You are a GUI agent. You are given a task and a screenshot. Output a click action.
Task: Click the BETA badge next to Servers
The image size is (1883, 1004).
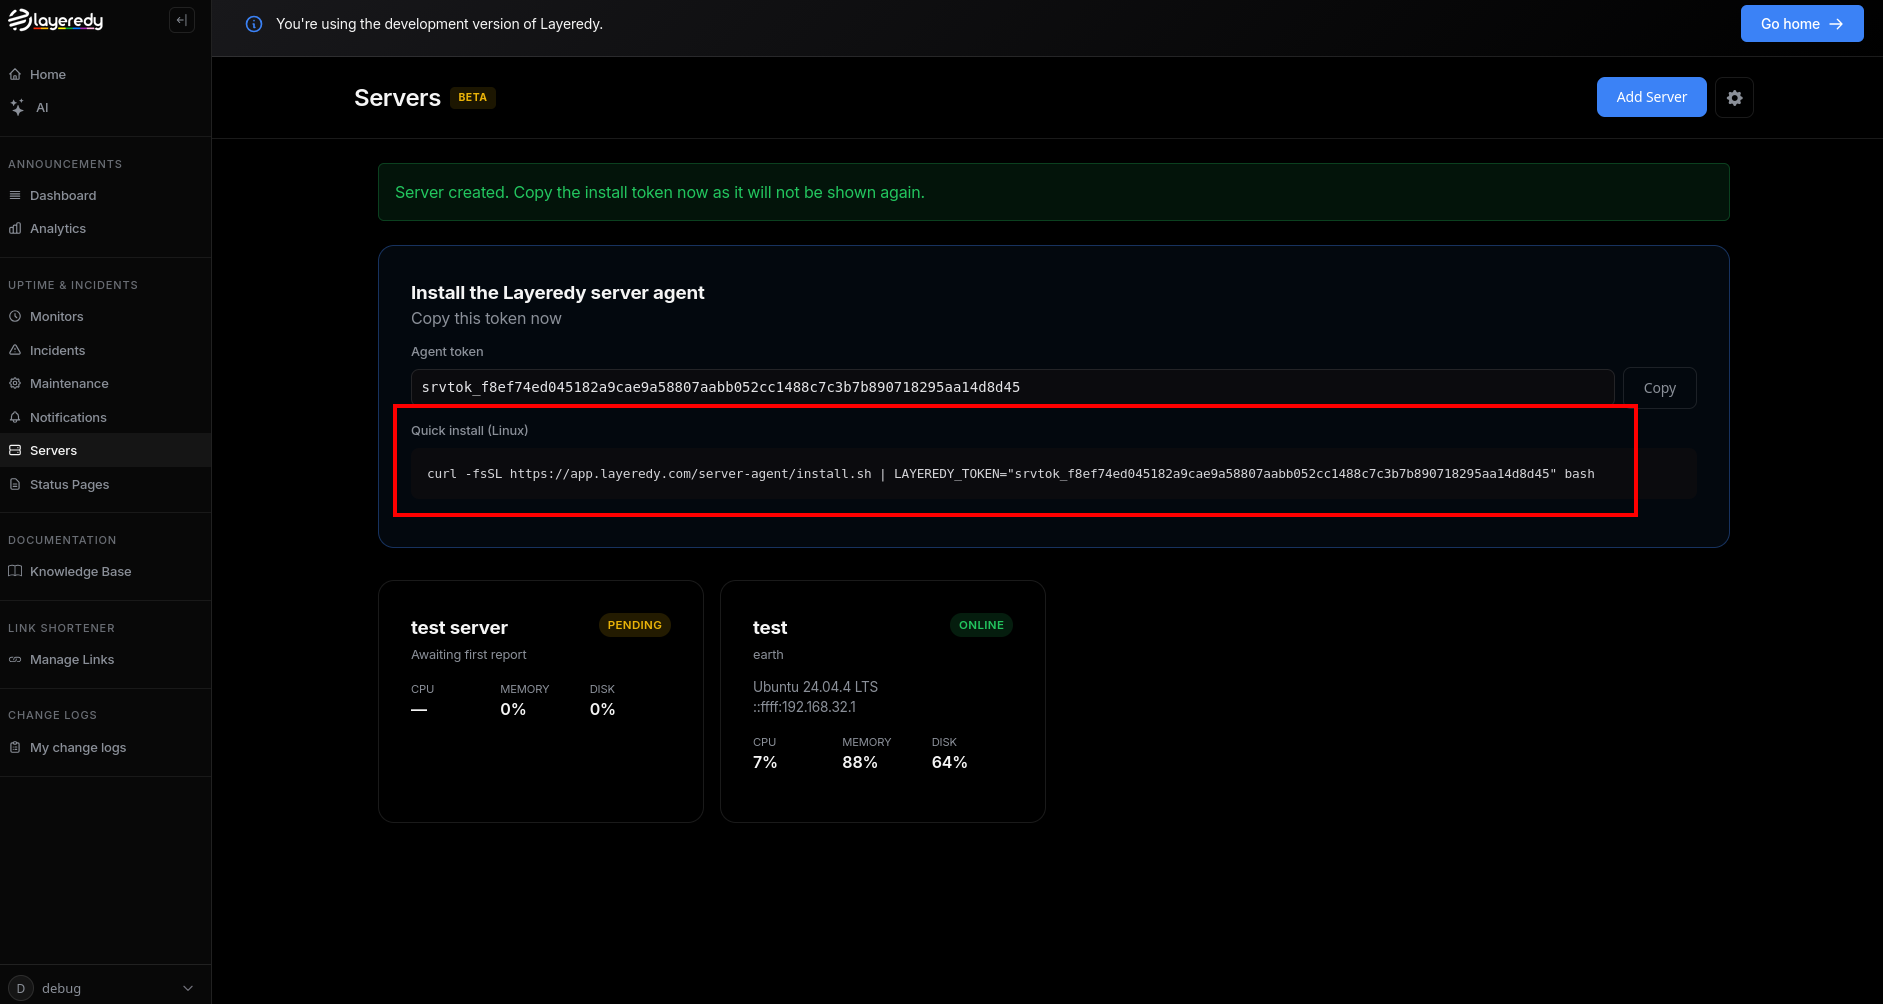472,97
